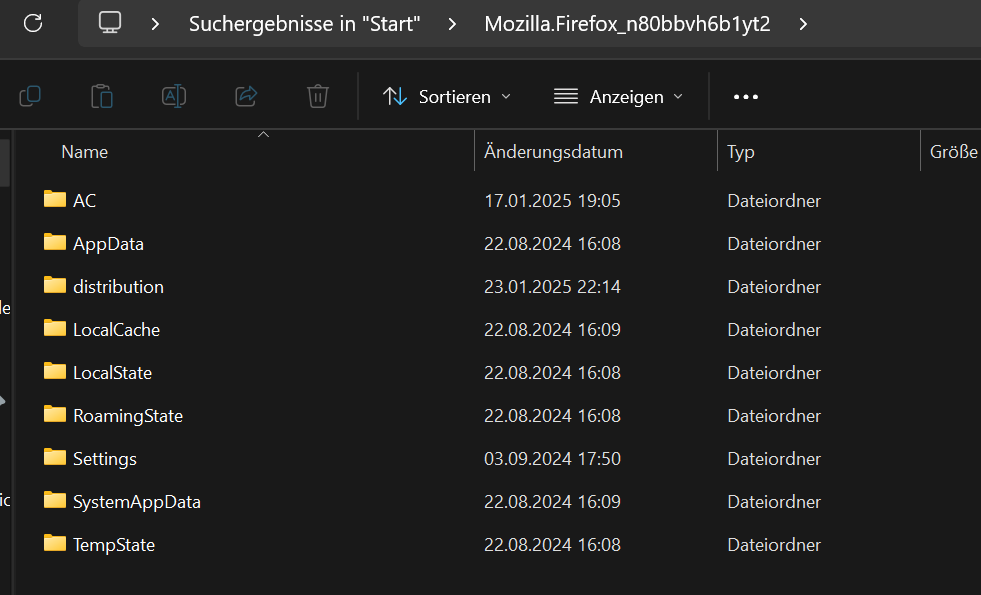Select the LocalCache folder icon

click(55, 329)
